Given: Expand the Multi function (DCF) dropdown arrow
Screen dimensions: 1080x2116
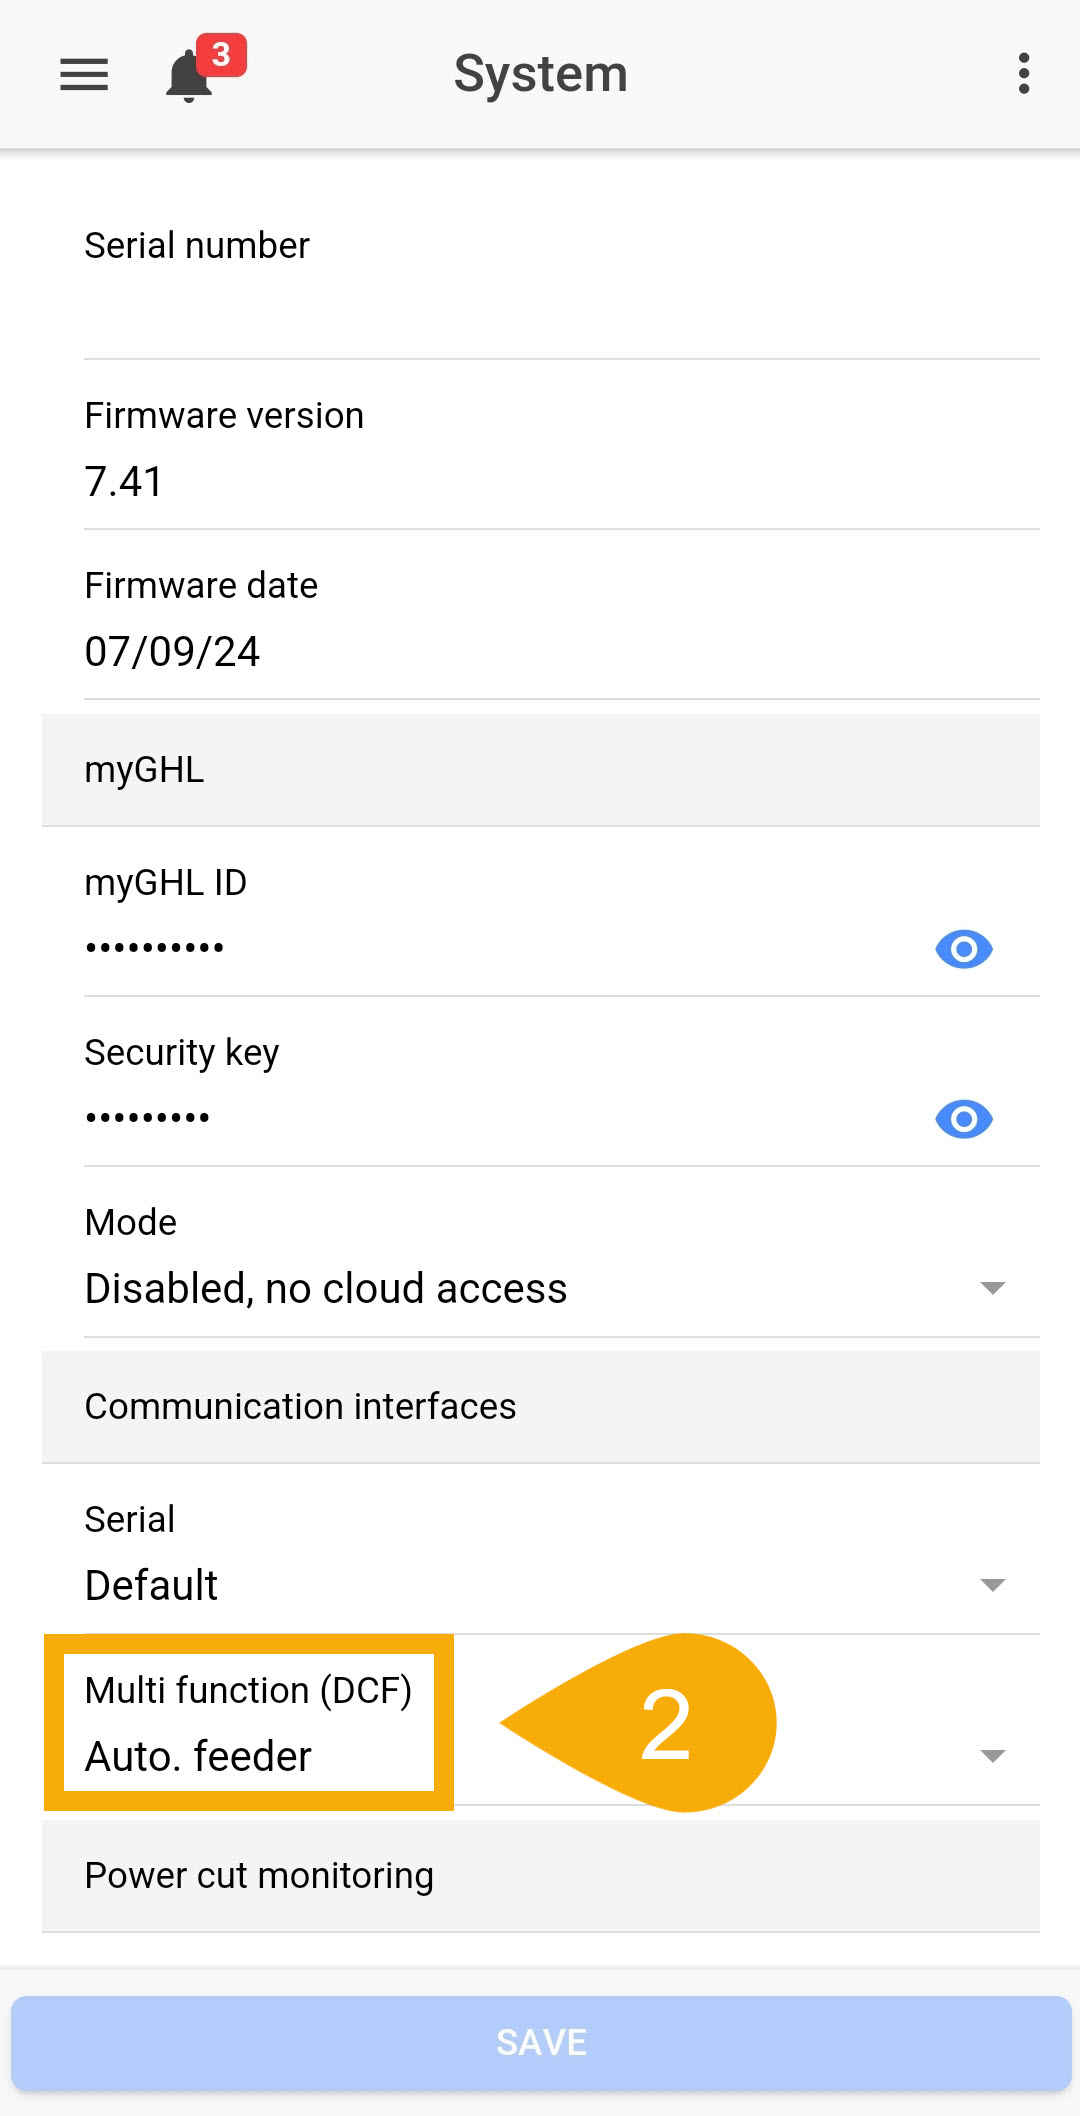Looking at the screenshot, I should click(x=992, y=1756).
